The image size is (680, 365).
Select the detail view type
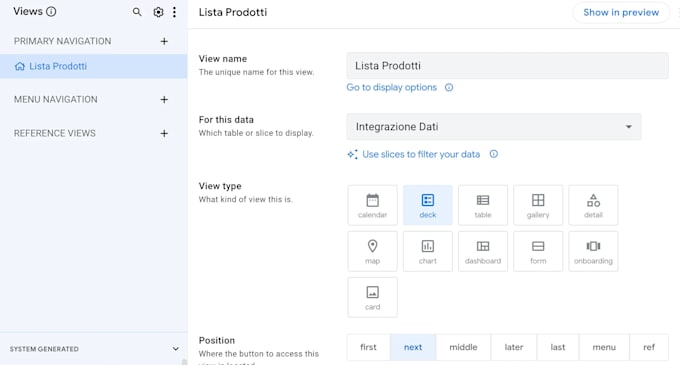593,205
